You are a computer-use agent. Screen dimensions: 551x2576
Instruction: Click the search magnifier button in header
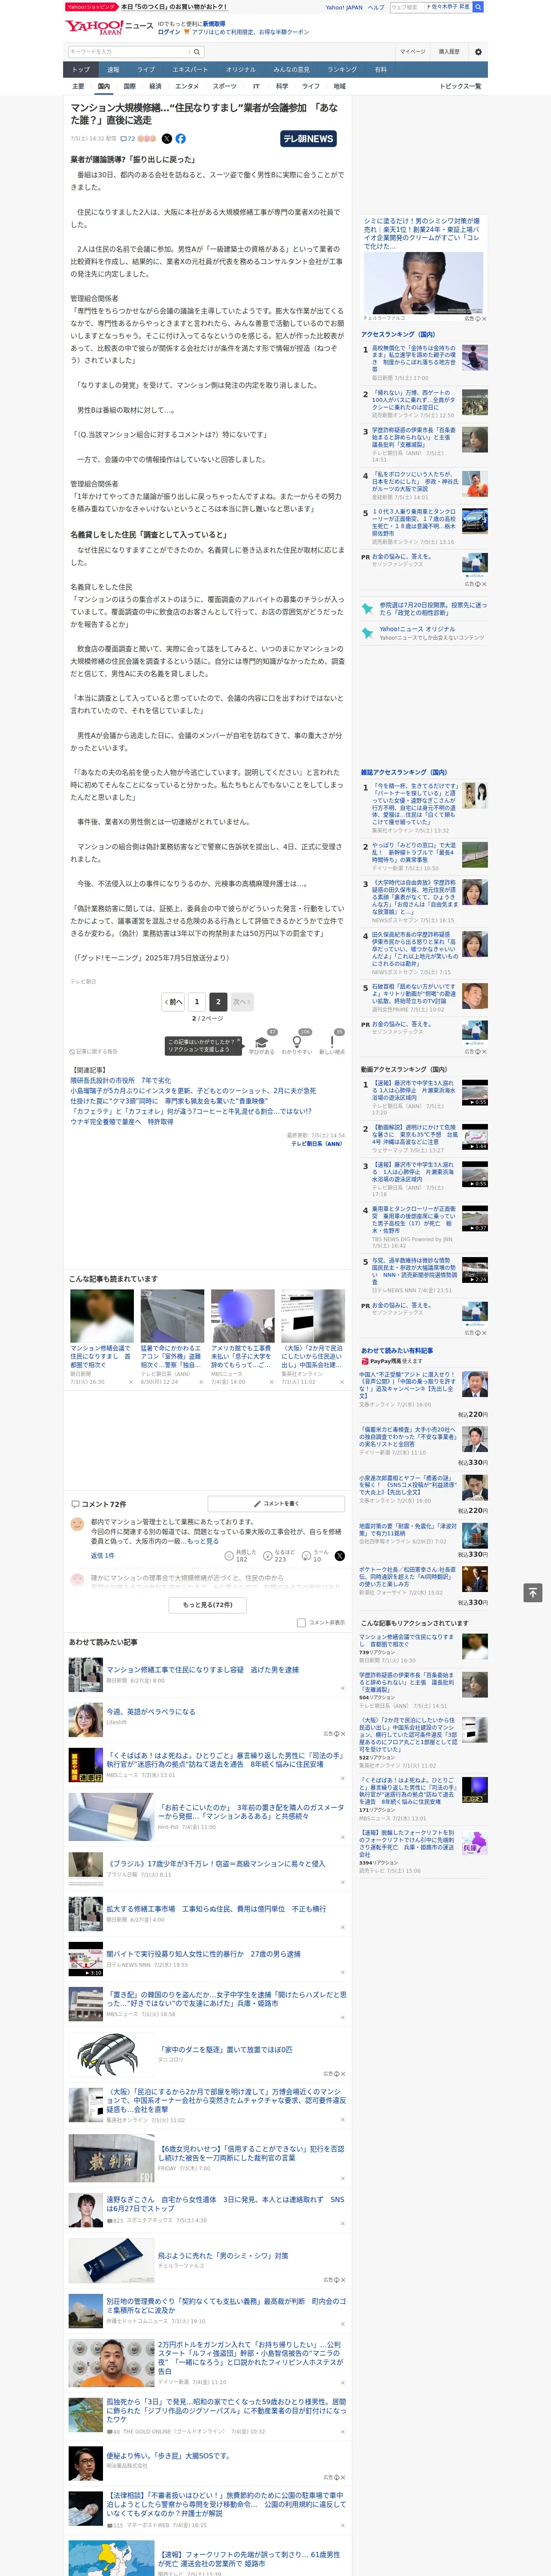(197, 52)
